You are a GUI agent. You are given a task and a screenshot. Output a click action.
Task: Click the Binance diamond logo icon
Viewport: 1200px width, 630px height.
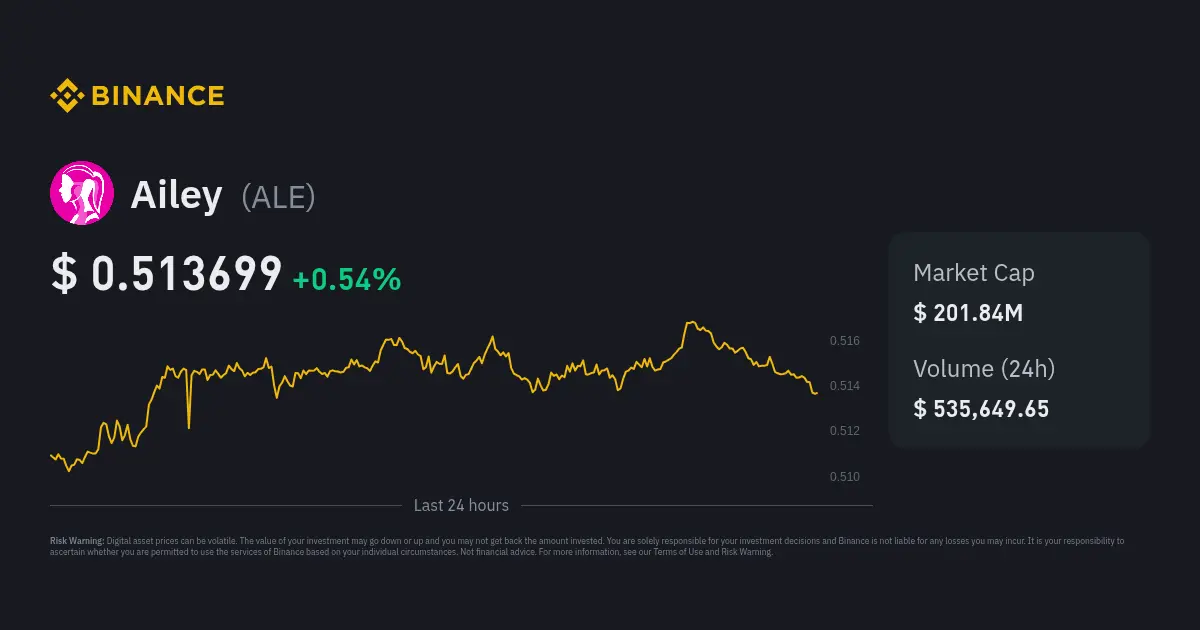click(x=67, y=96)
